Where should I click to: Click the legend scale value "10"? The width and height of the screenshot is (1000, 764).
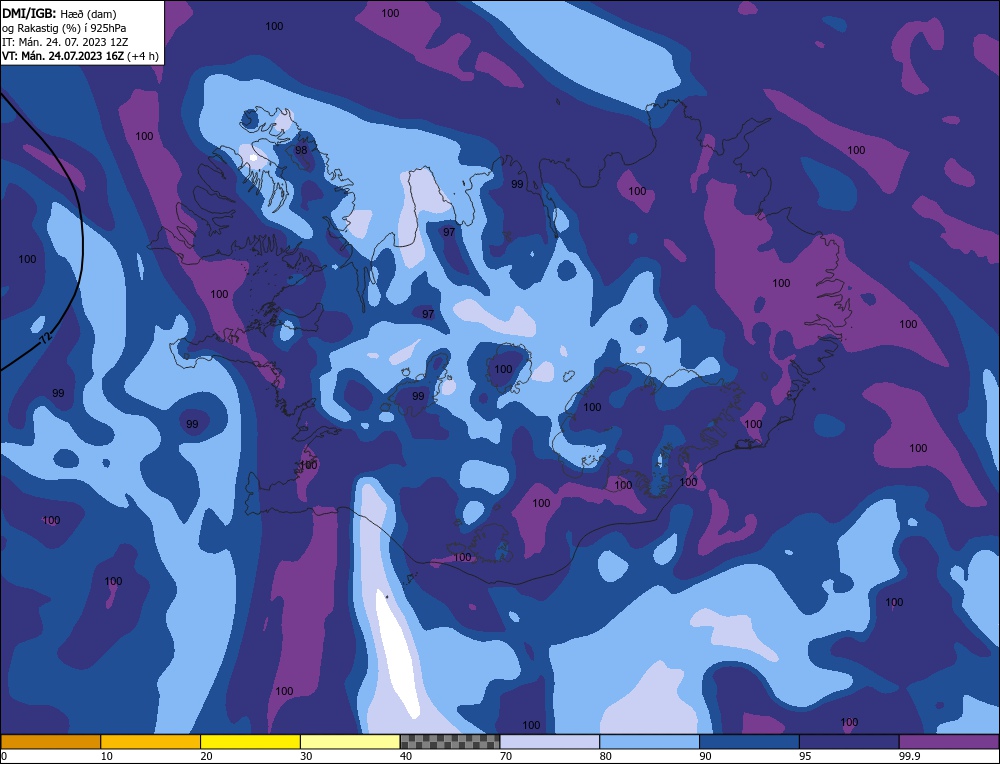(107, 756)
